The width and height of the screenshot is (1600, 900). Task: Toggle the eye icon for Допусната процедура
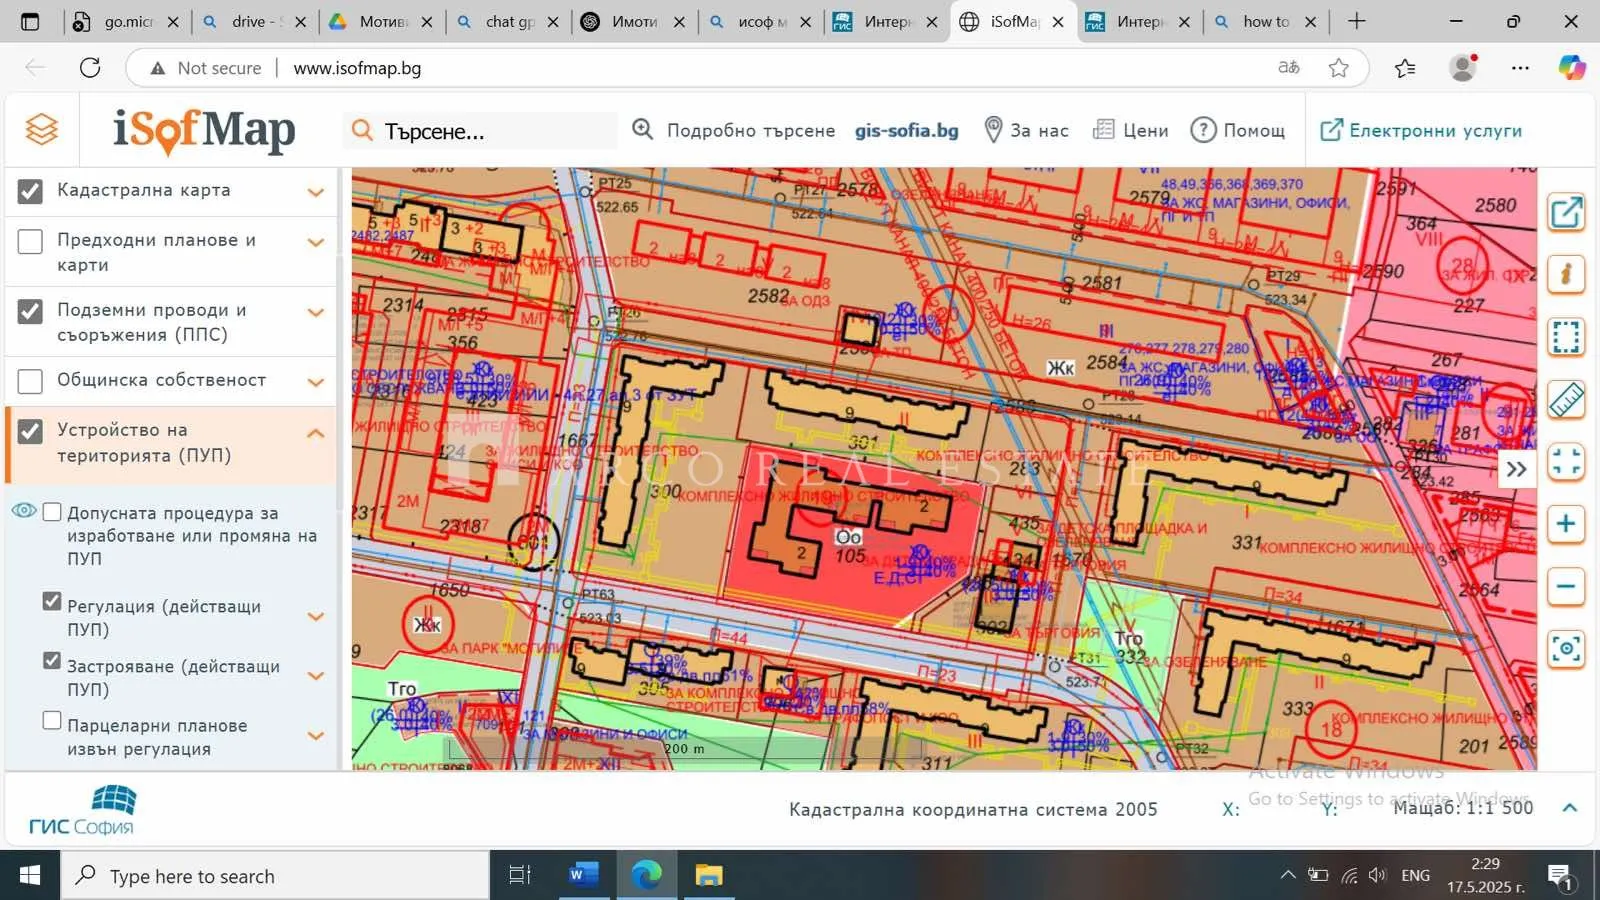pyautogui.click(x=23, y=511)
